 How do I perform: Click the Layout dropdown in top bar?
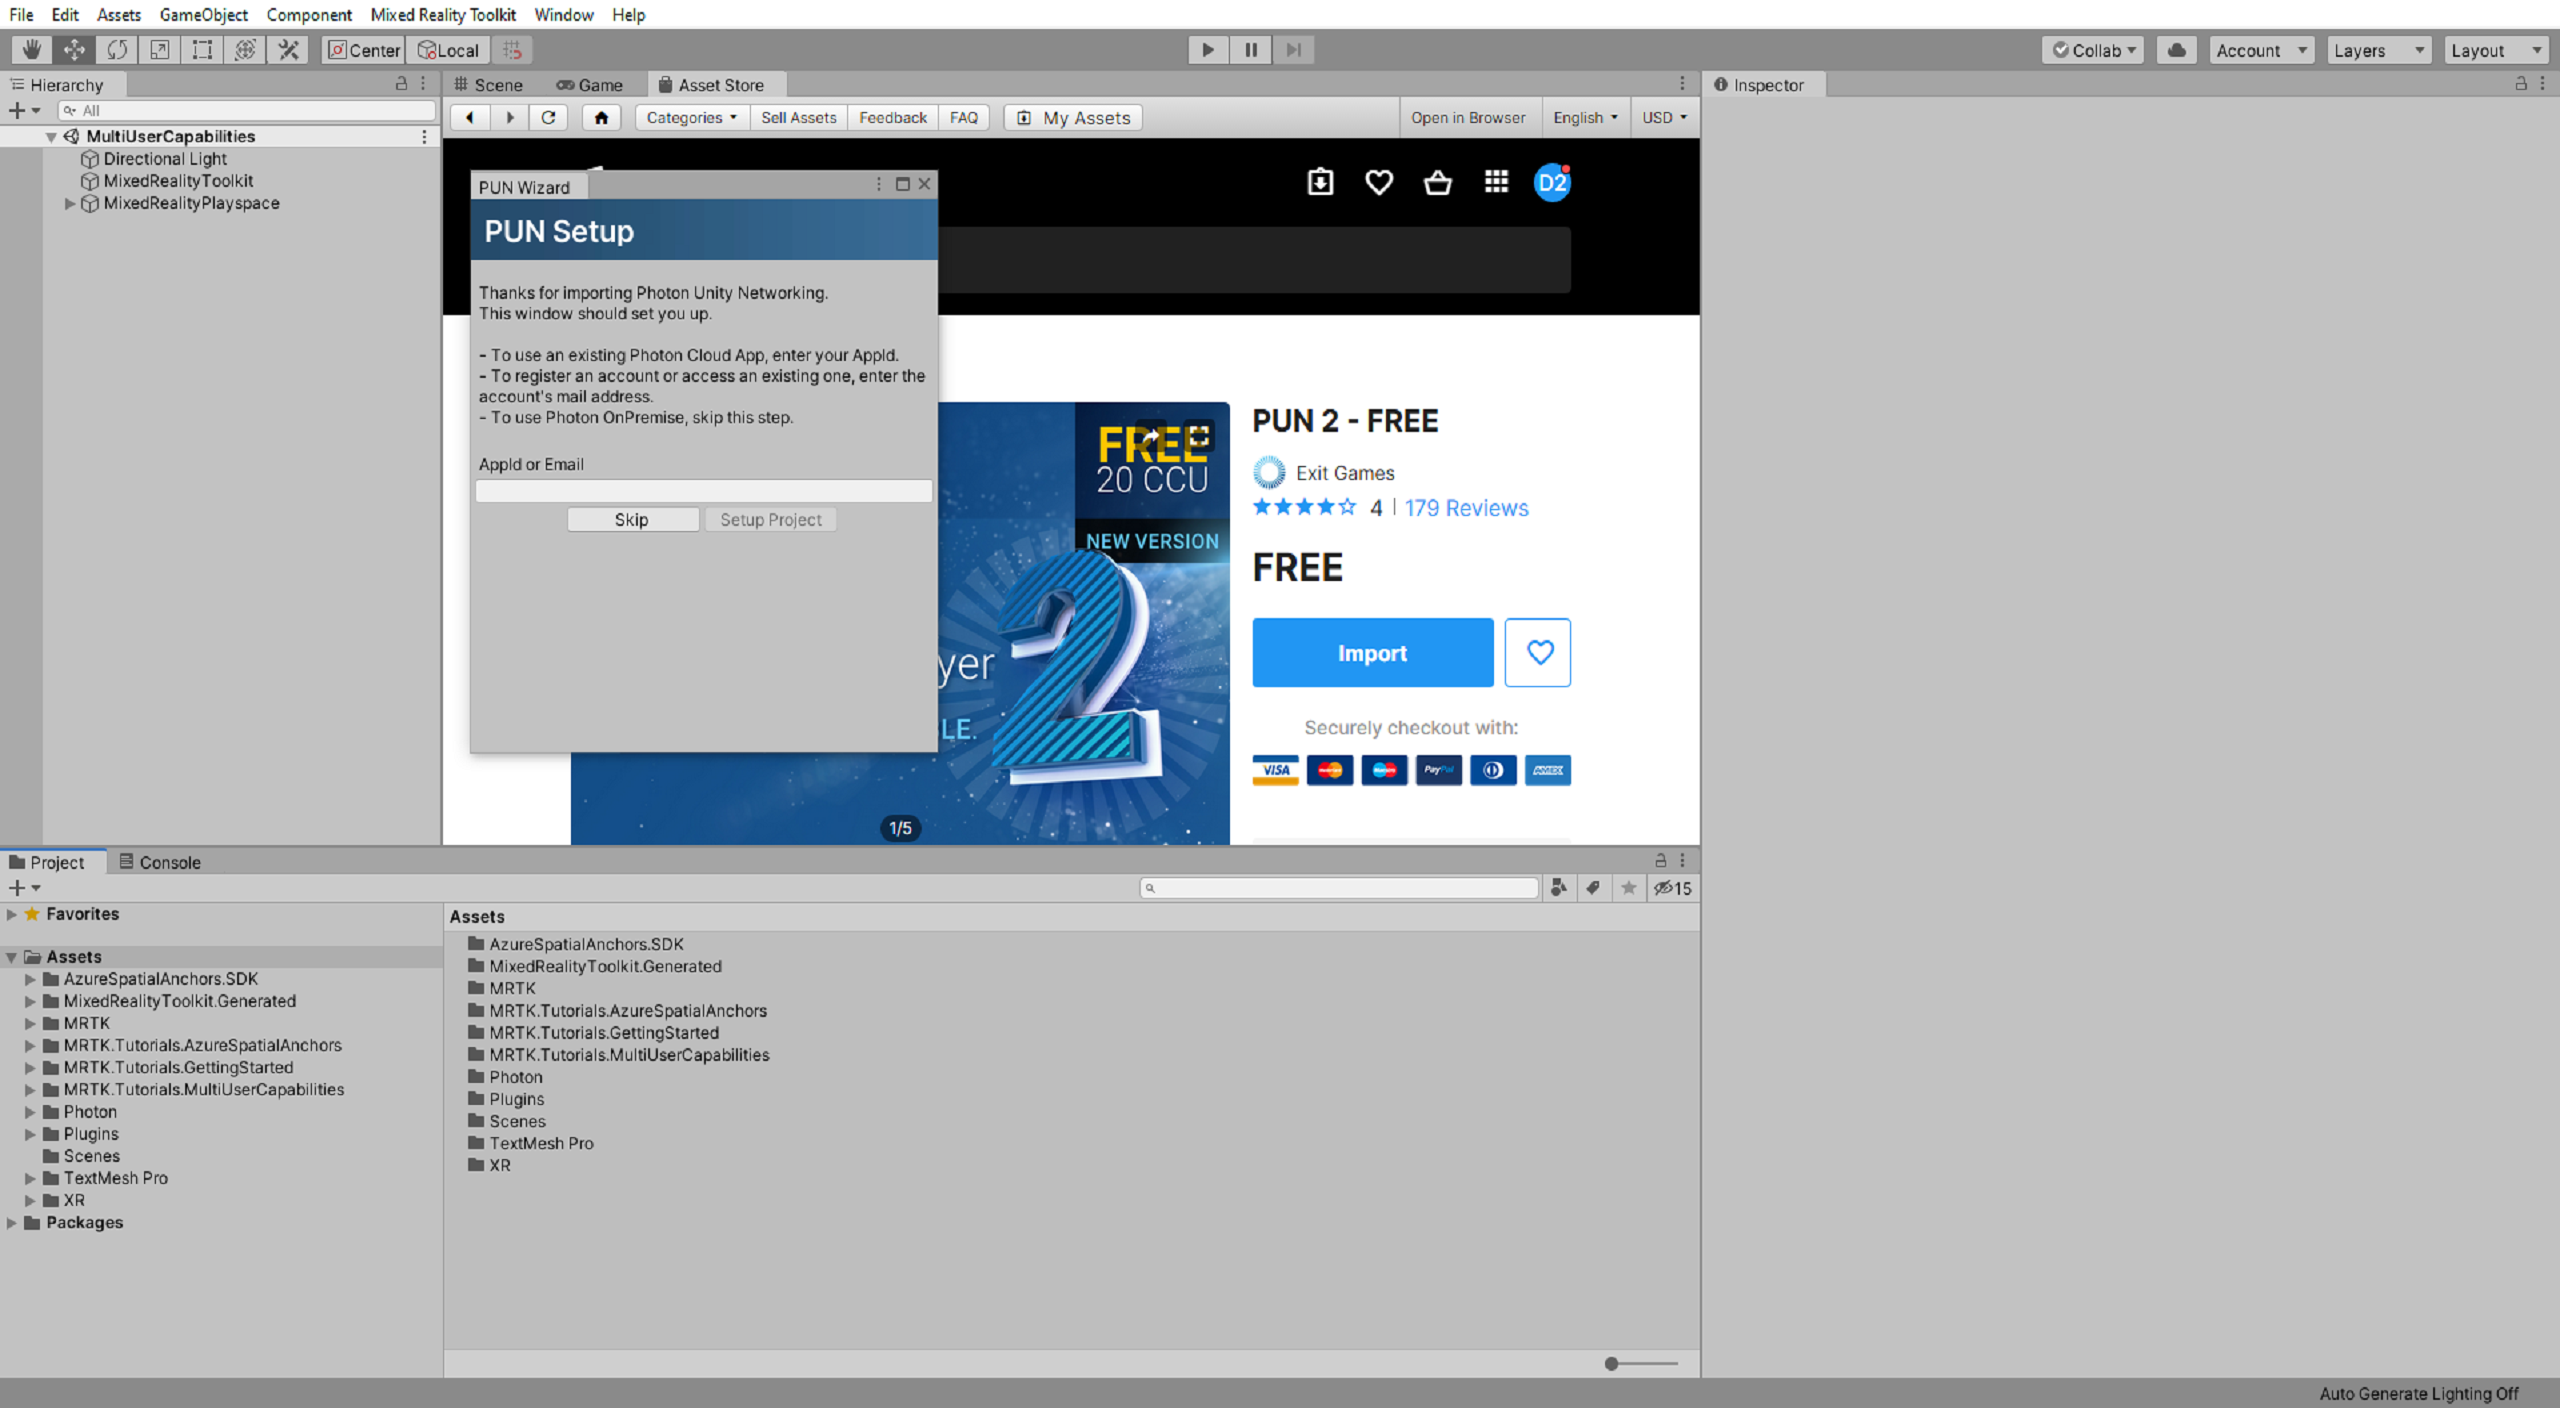2492,49
